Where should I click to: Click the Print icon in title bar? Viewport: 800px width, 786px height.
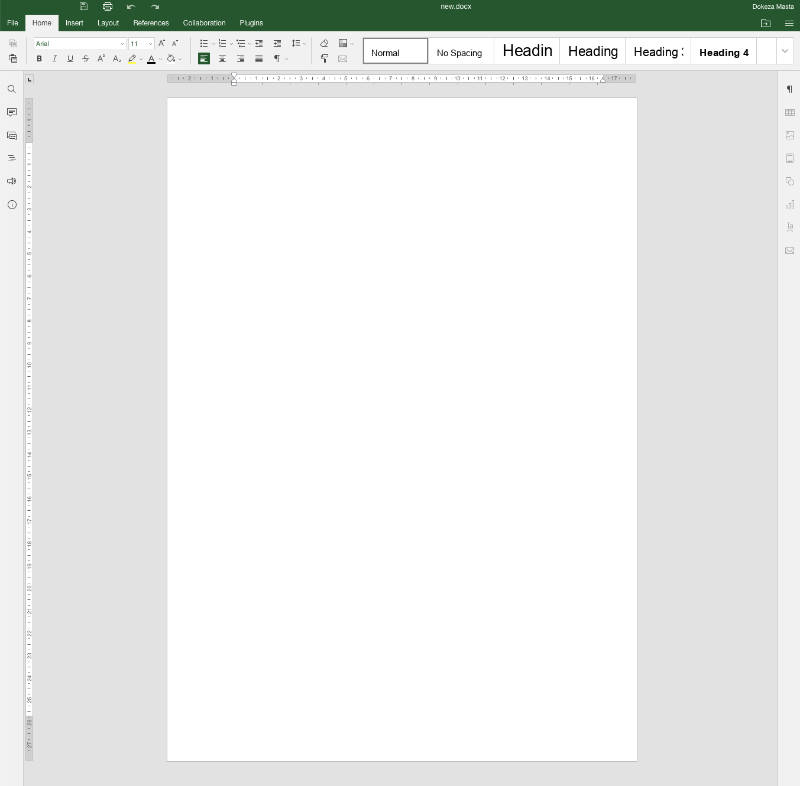pos(107,7)
